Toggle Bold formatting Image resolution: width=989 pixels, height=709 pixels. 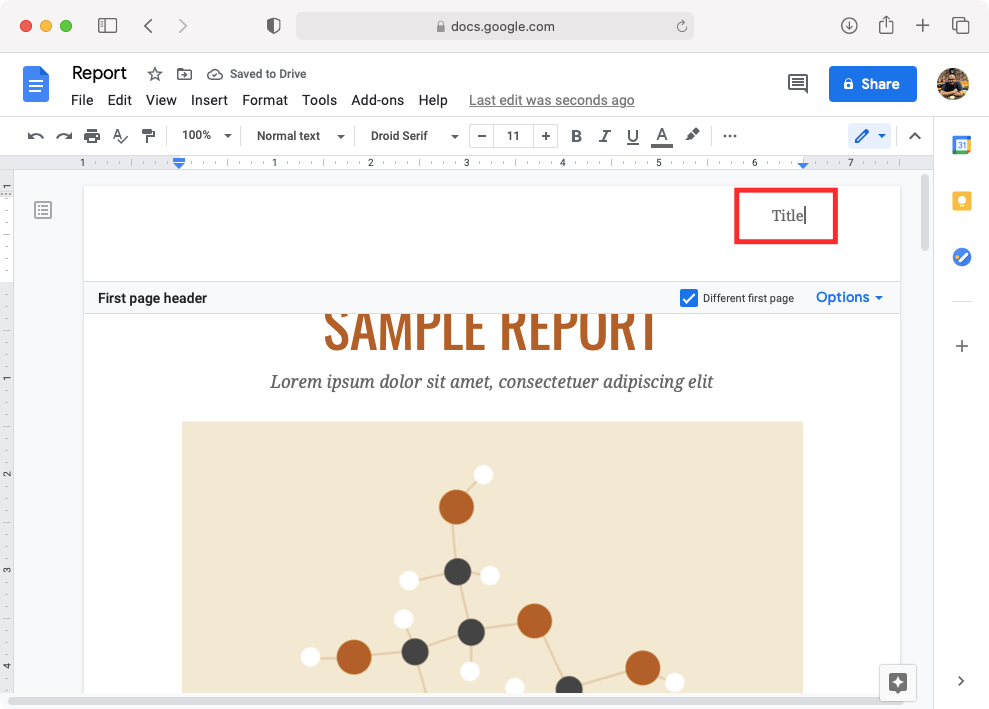point(576,136)
